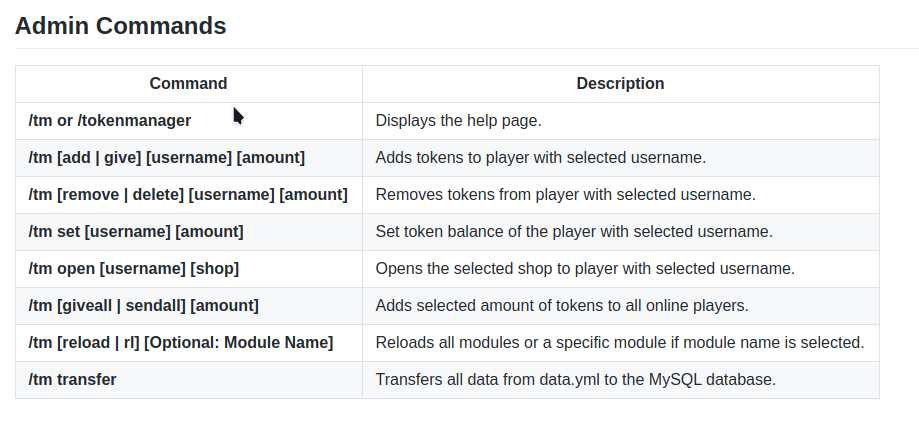This screenshot has height=424, width=919.
Task: Click the 'Opens the selected shop' description
Action: pyautogui.click(x=585, y=269)
